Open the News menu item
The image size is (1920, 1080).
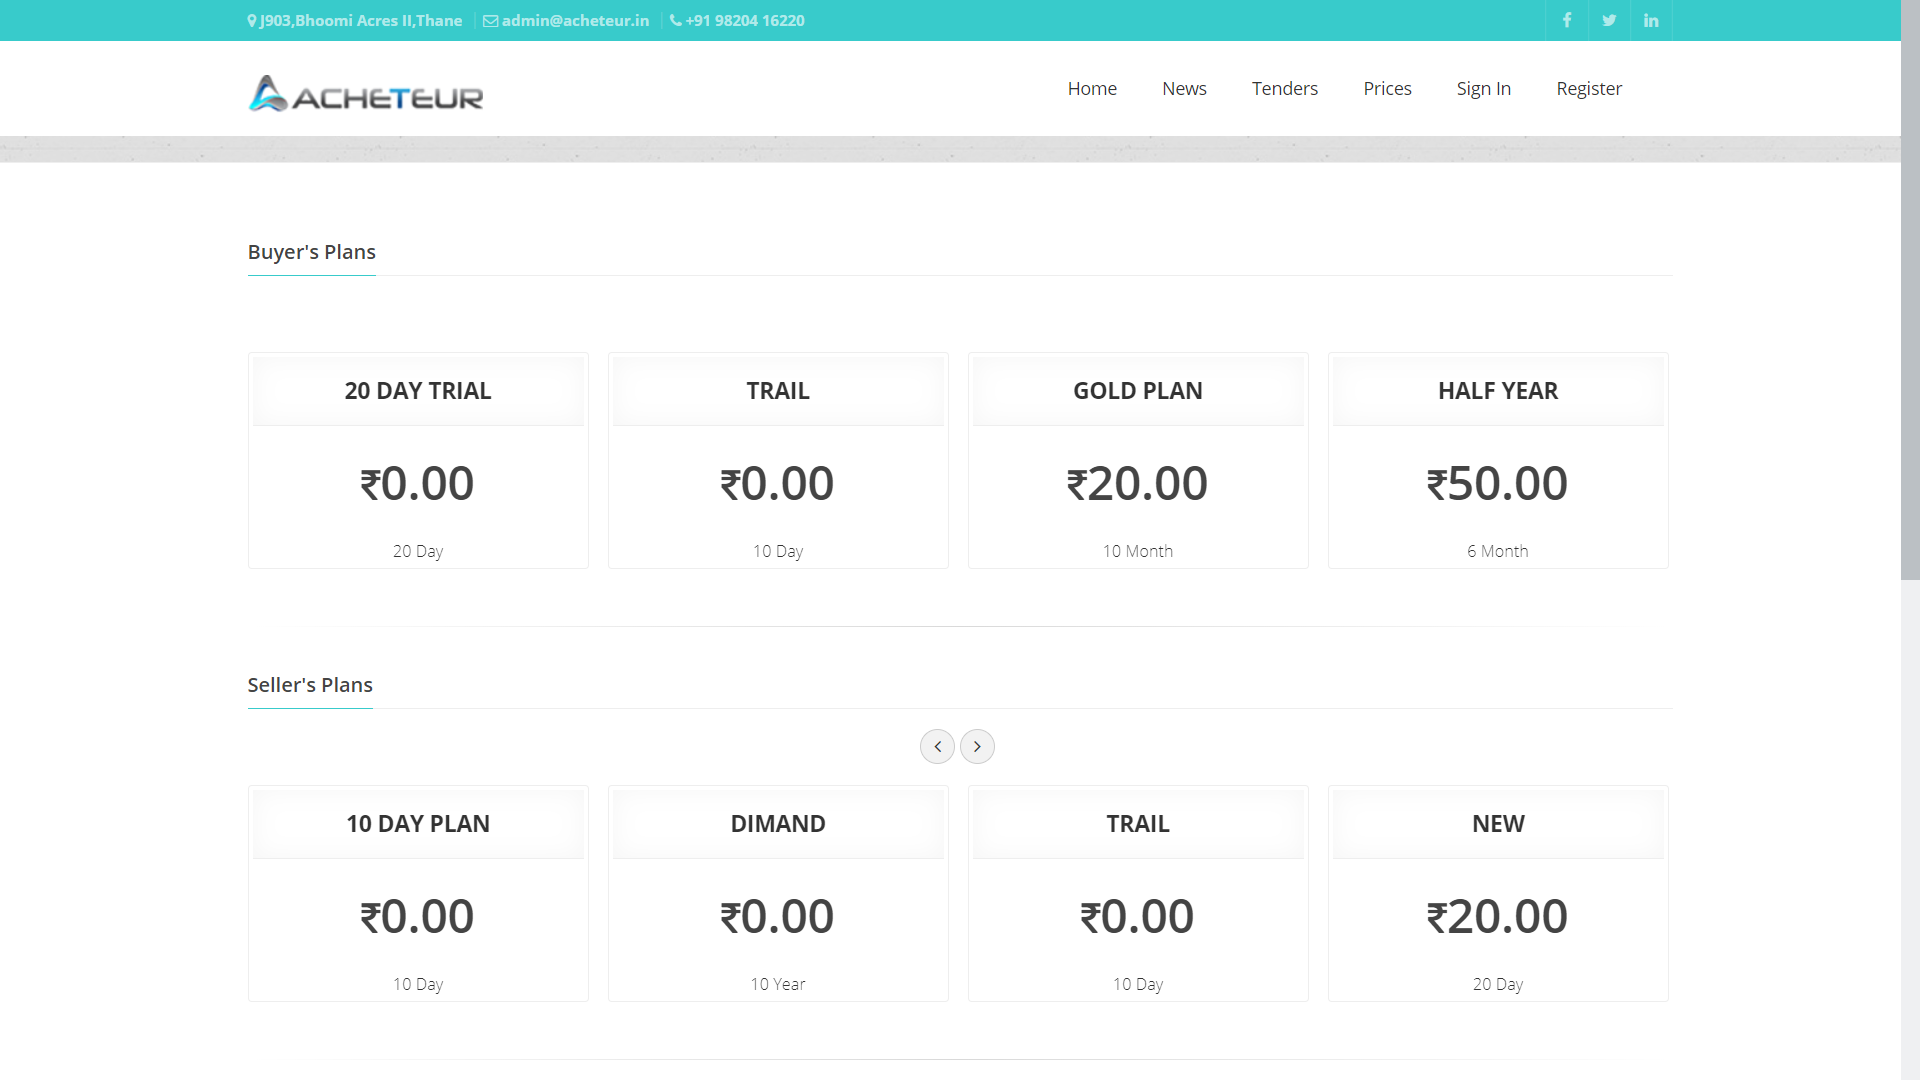point(1184,88)
